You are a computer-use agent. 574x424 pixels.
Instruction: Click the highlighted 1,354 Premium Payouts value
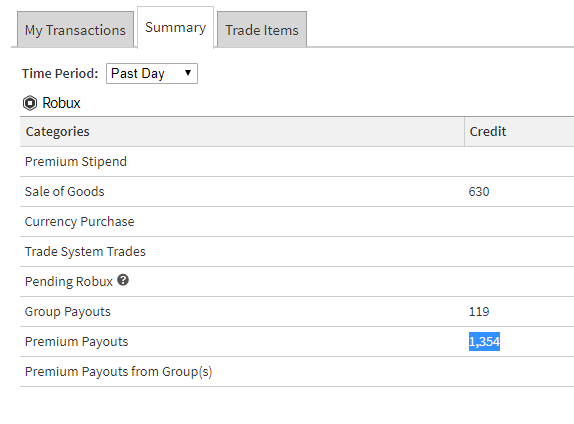click(484, 342)
